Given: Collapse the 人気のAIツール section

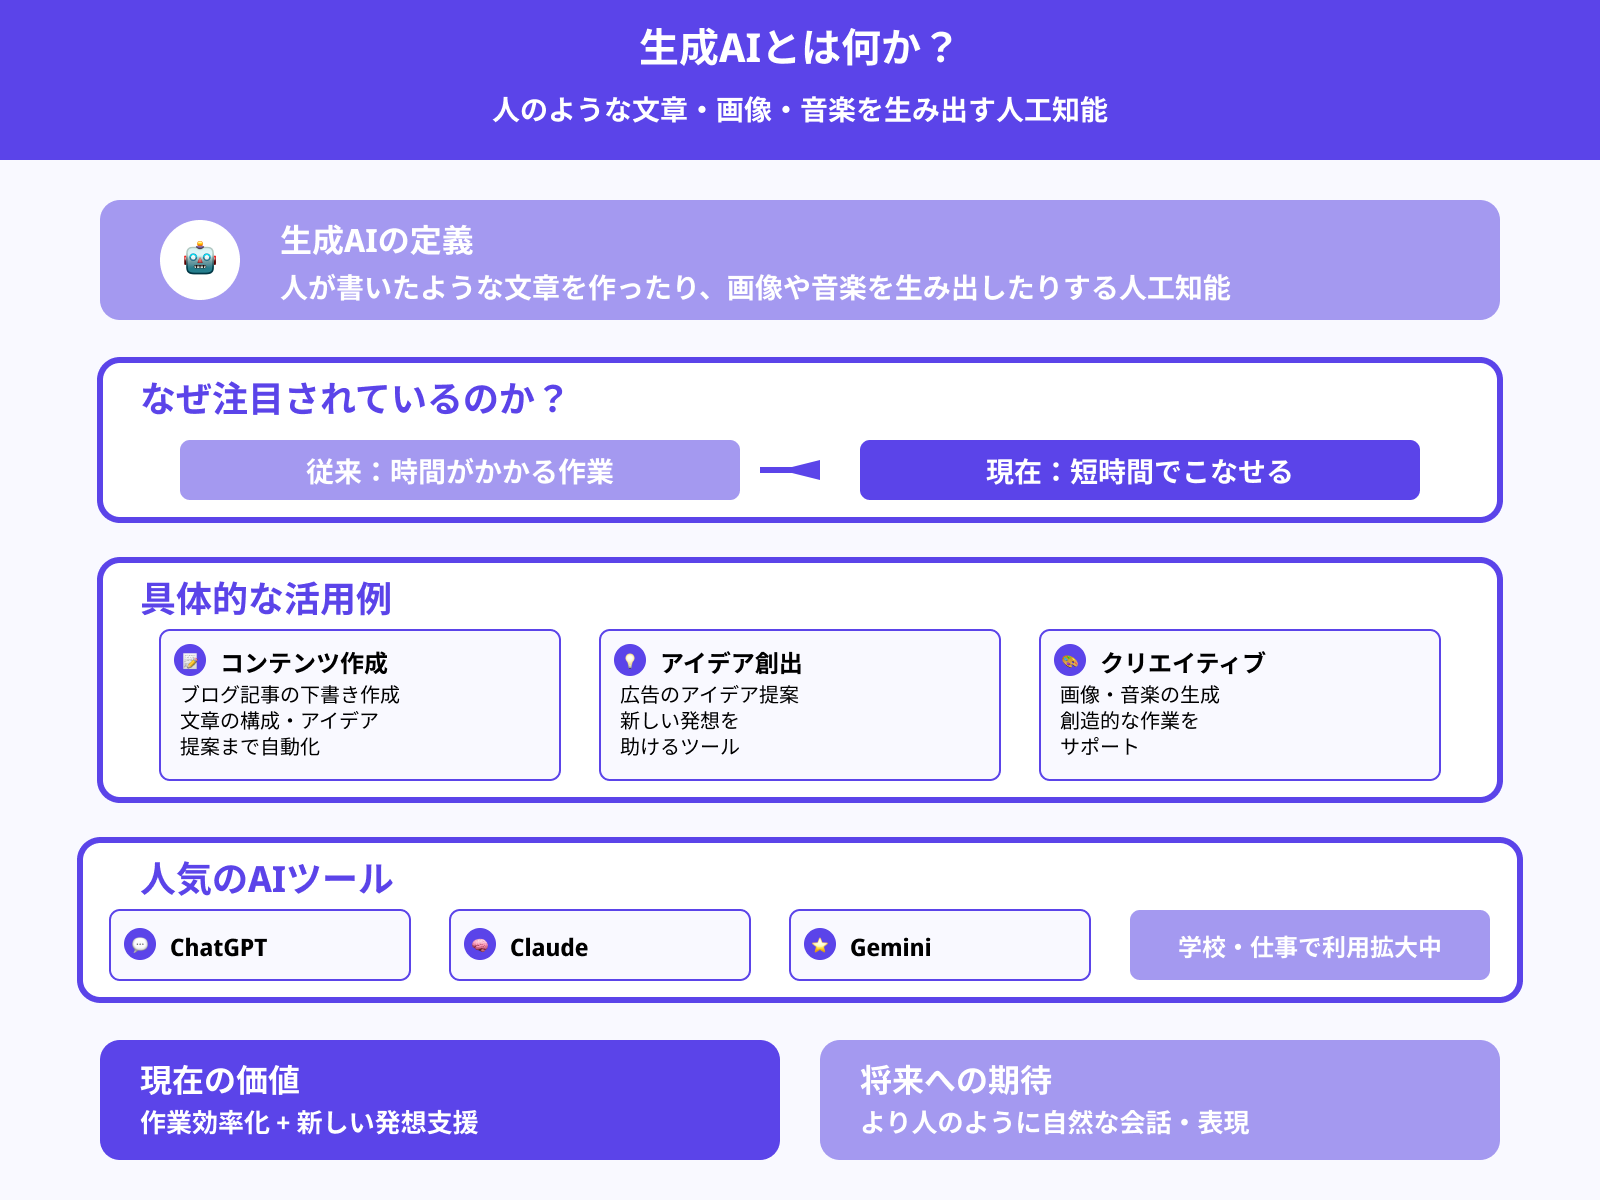Looking at the screenshot, I should click(267, 878).
